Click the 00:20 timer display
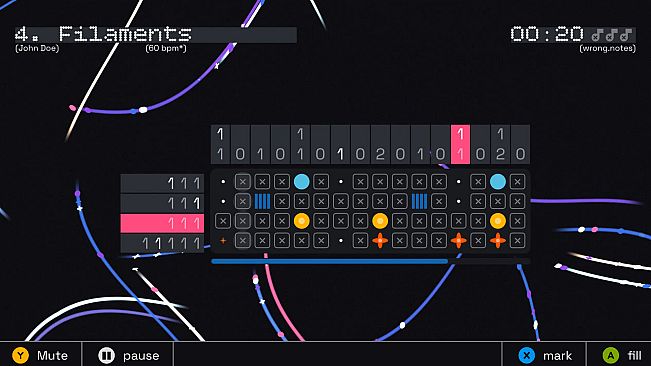651x366 pixels. [x=547, y=34]
